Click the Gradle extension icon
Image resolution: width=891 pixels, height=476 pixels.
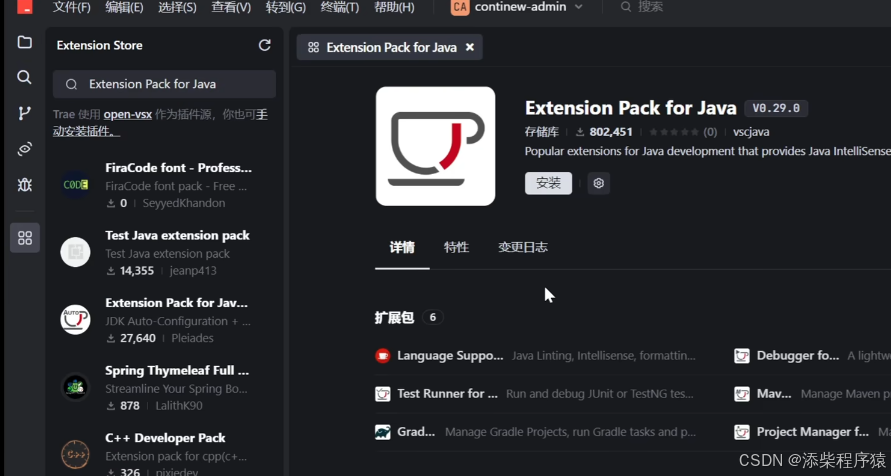pos(383,432)
